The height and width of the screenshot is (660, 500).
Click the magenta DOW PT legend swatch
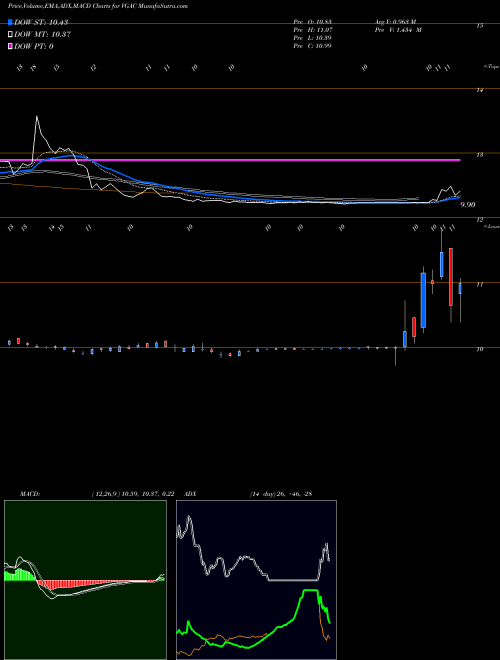point(10,46)
